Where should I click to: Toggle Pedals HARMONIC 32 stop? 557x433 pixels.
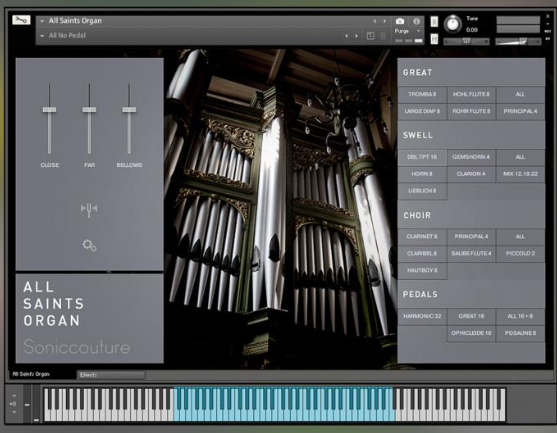(422, 316)
